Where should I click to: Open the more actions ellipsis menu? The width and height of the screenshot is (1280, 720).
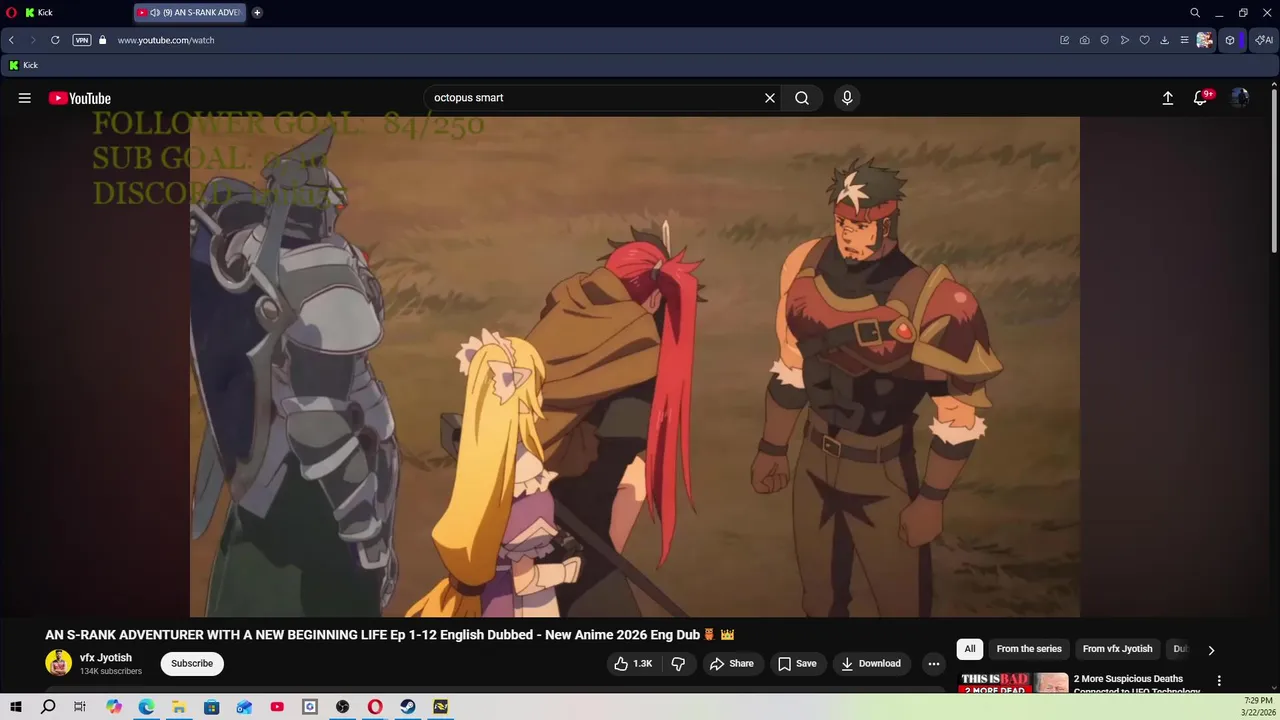click(x=933, y=664)
